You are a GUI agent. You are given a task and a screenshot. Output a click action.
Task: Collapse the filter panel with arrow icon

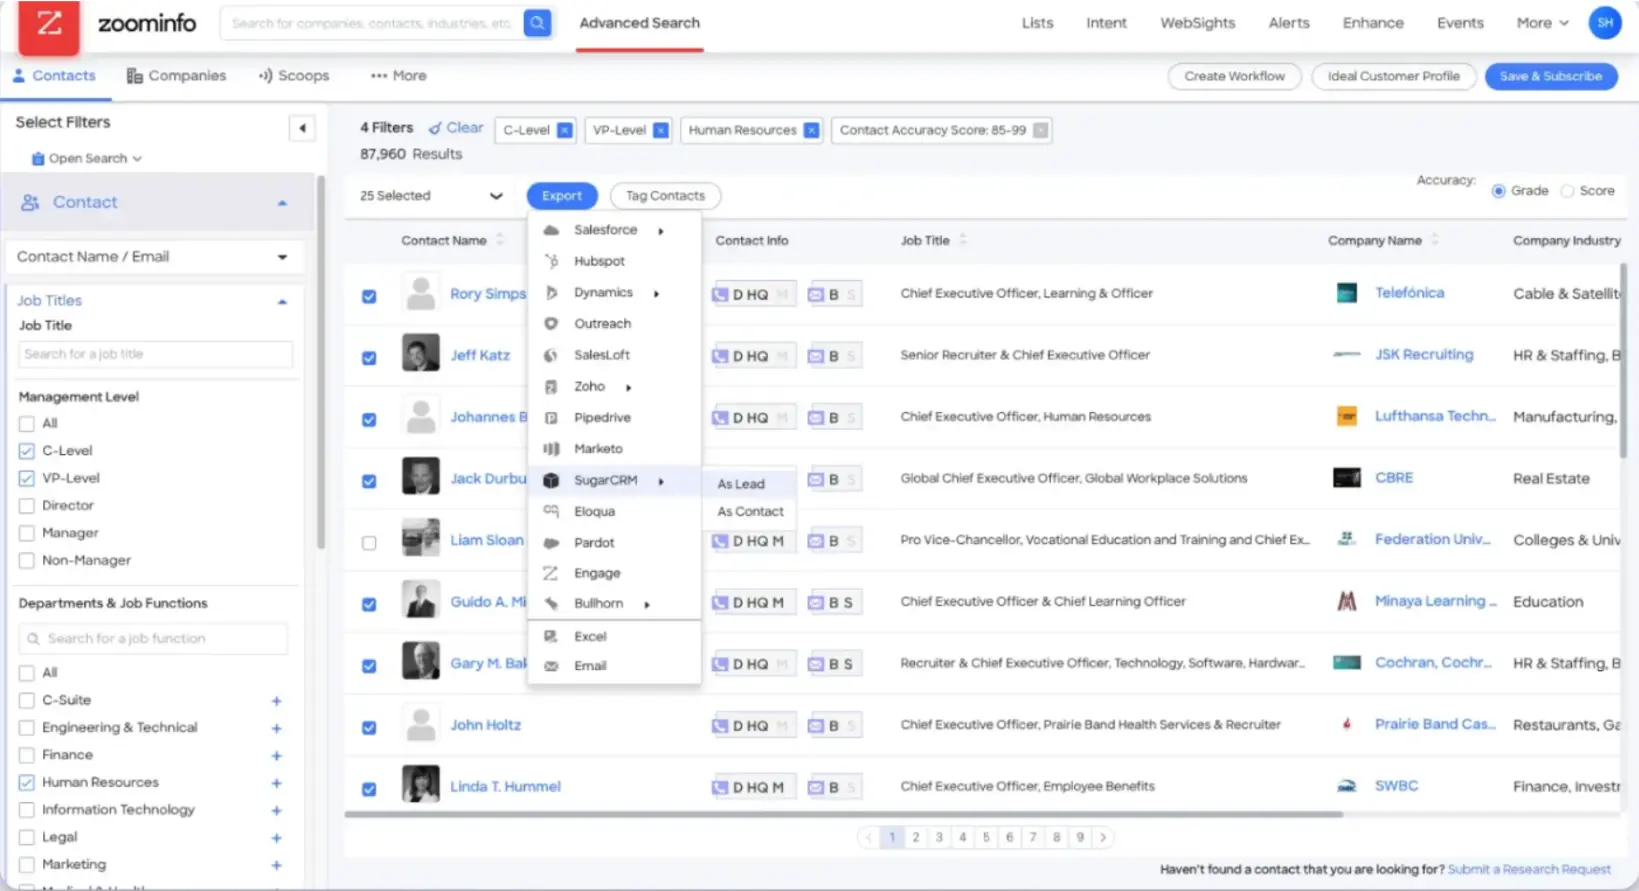302,127
